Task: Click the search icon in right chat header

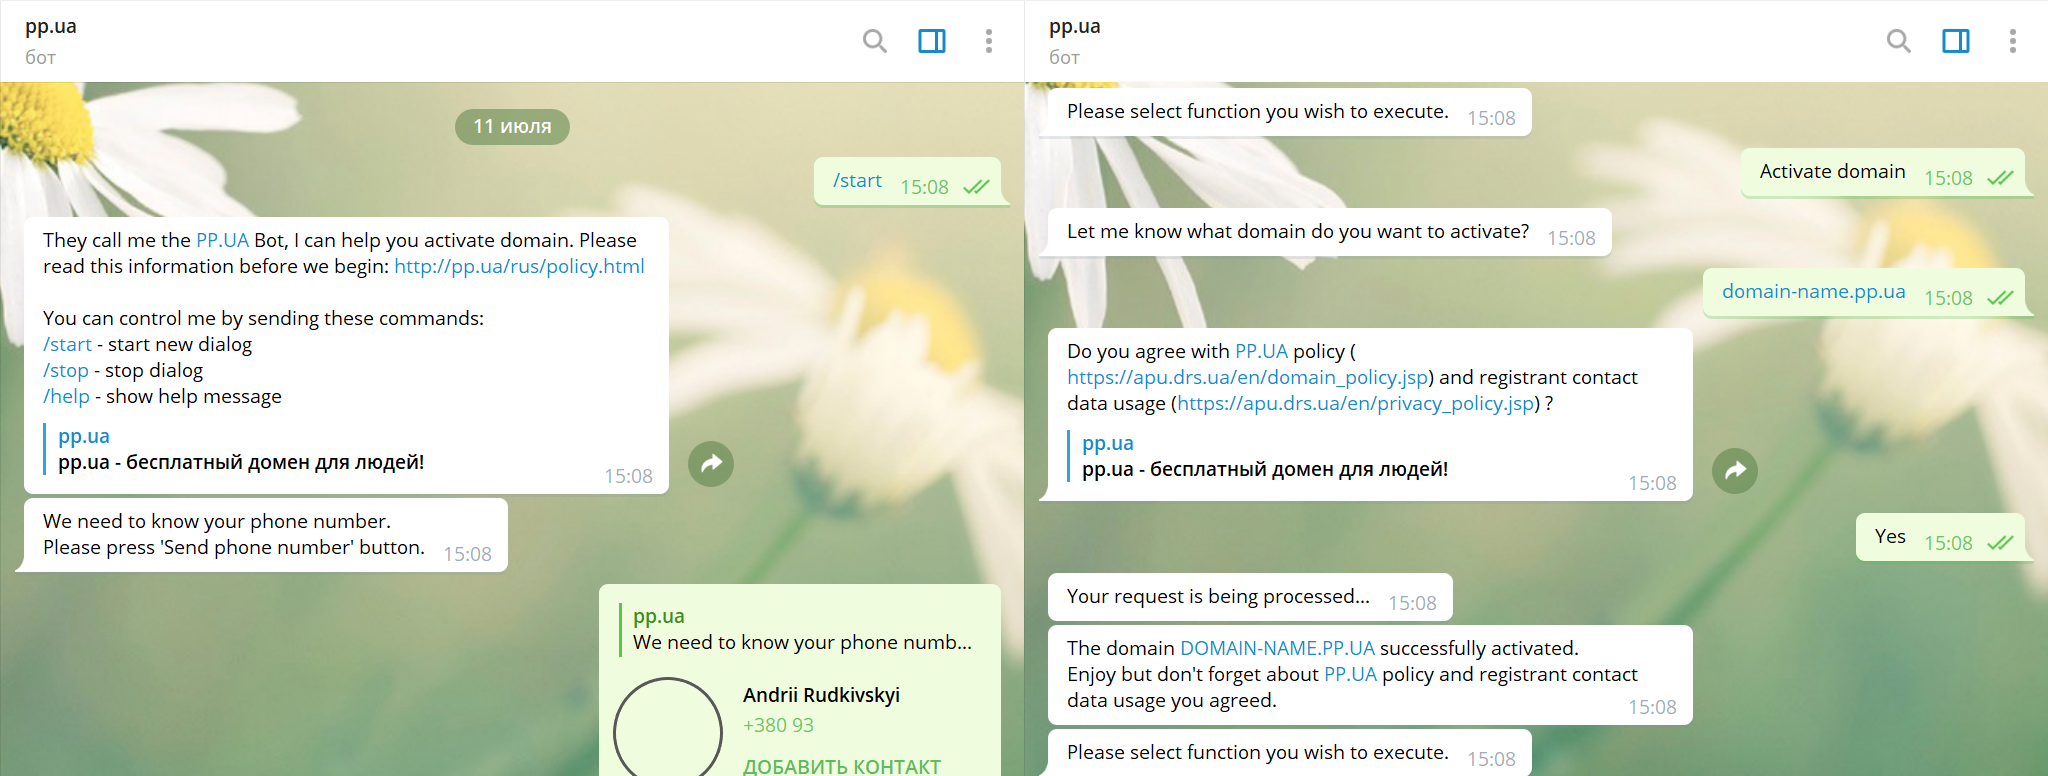Action: pyautogui.click(x=1898, y=41)
